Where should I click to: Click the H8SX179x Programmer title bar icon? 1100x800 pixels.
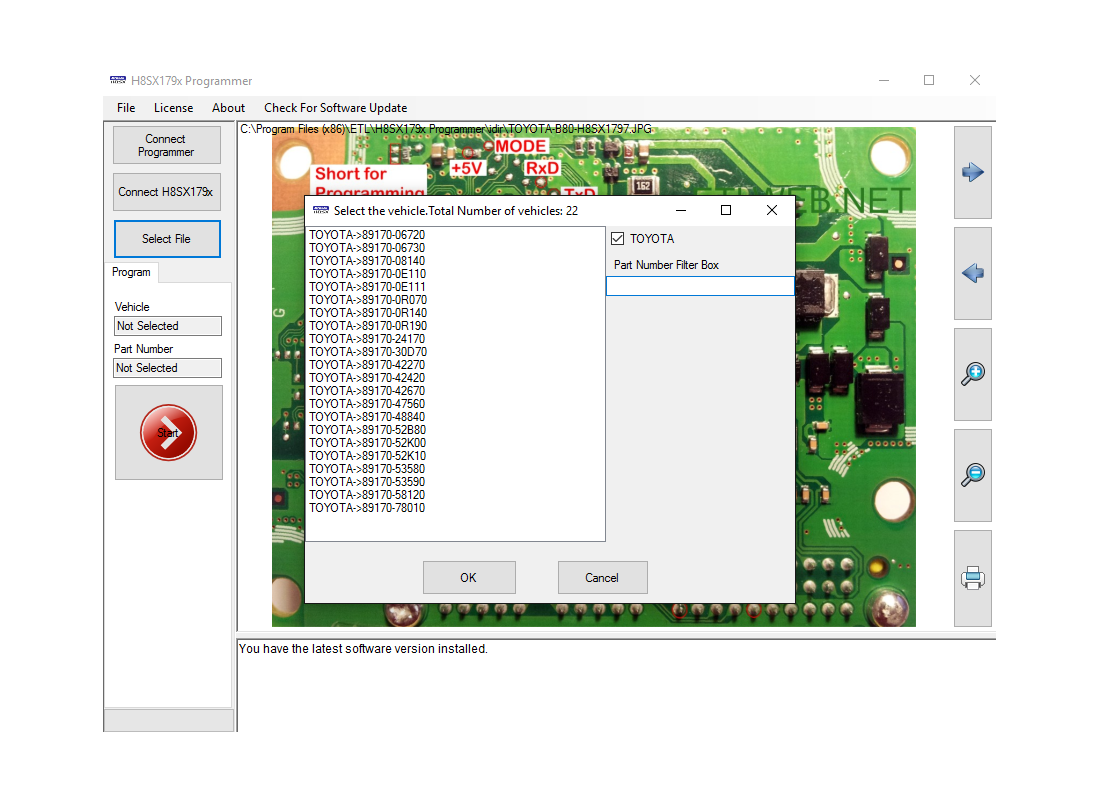[118, 80]
